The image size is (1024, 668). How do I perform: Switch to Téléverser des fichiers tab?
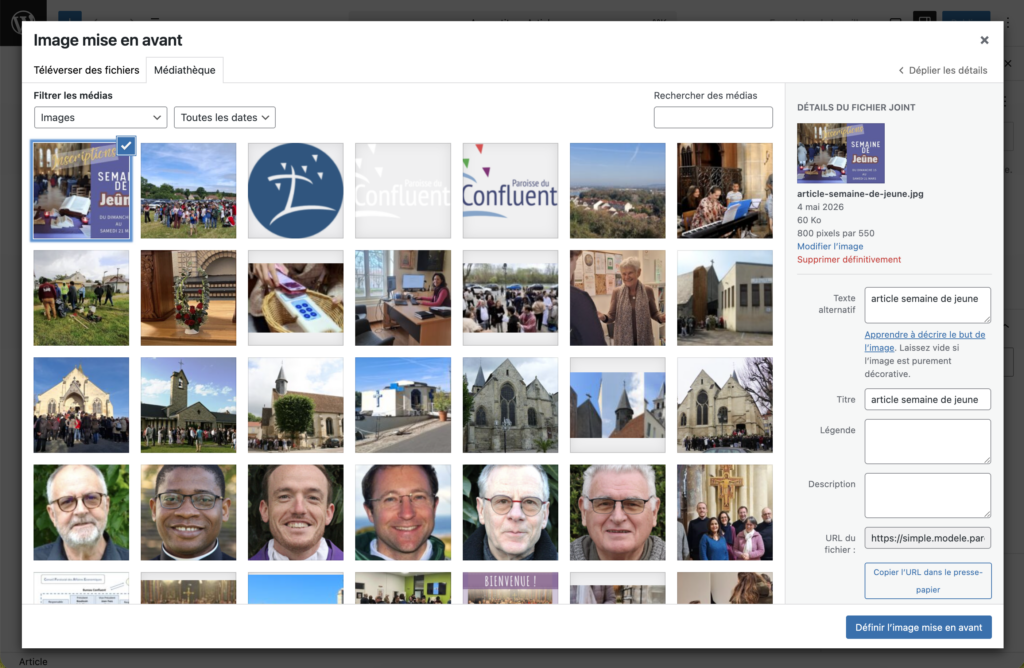86,70
